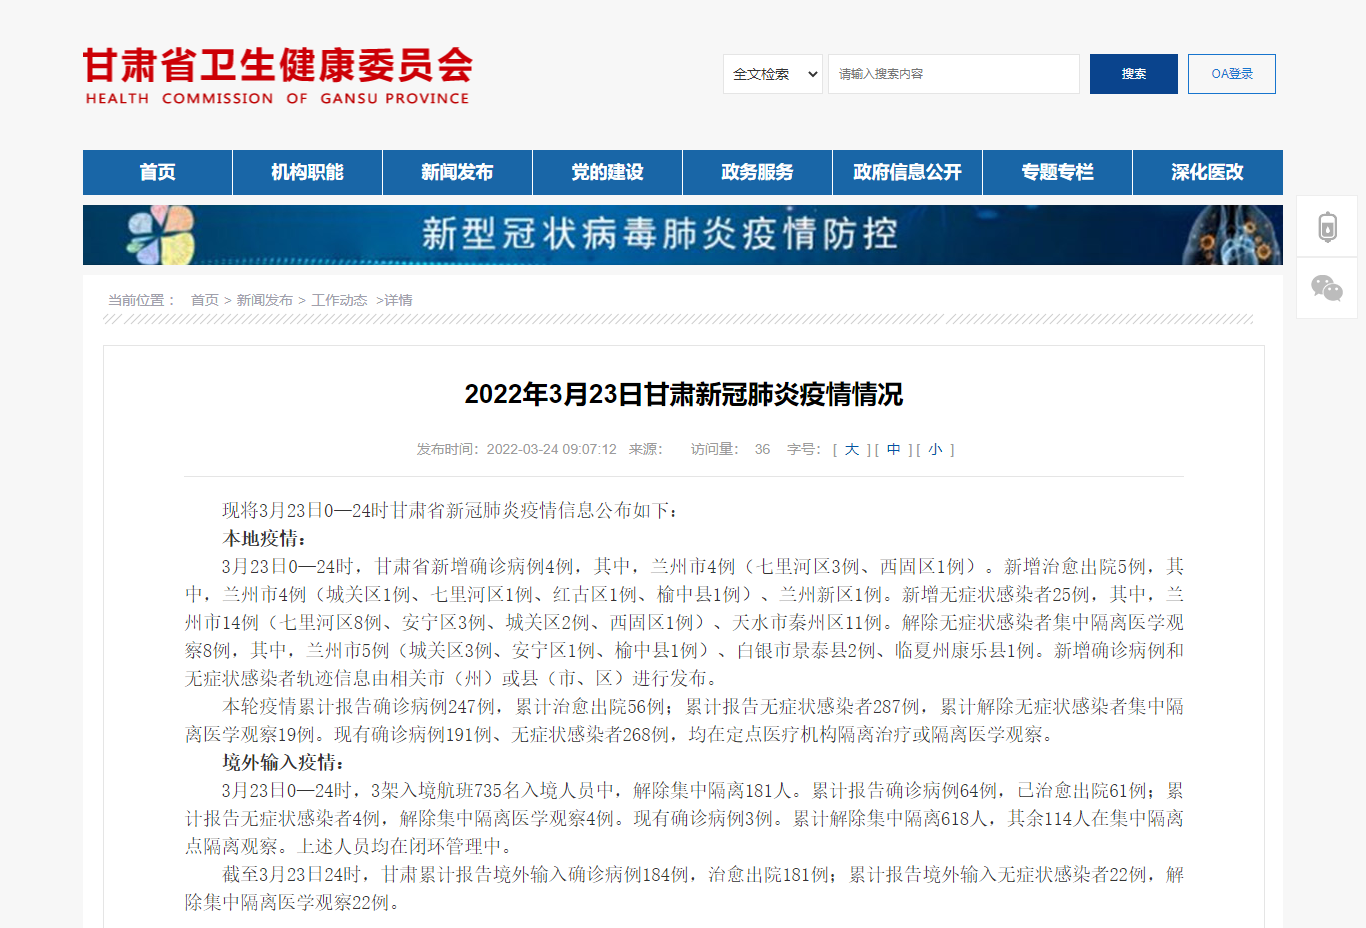Image resolution: width=1366 pixels, height=928 pixels.
Task: Click the Gansu Health Commission logo
Action: point(277,76)
